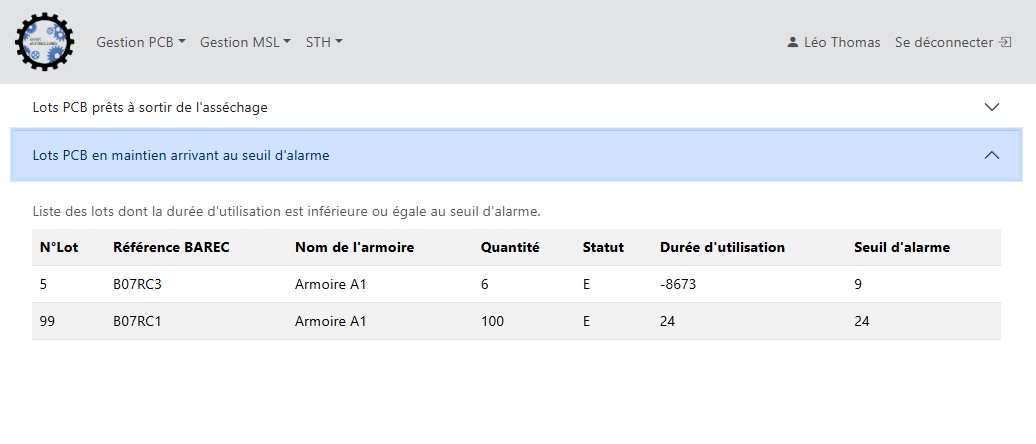Select the row with reference B07RC1

point(137,321)
